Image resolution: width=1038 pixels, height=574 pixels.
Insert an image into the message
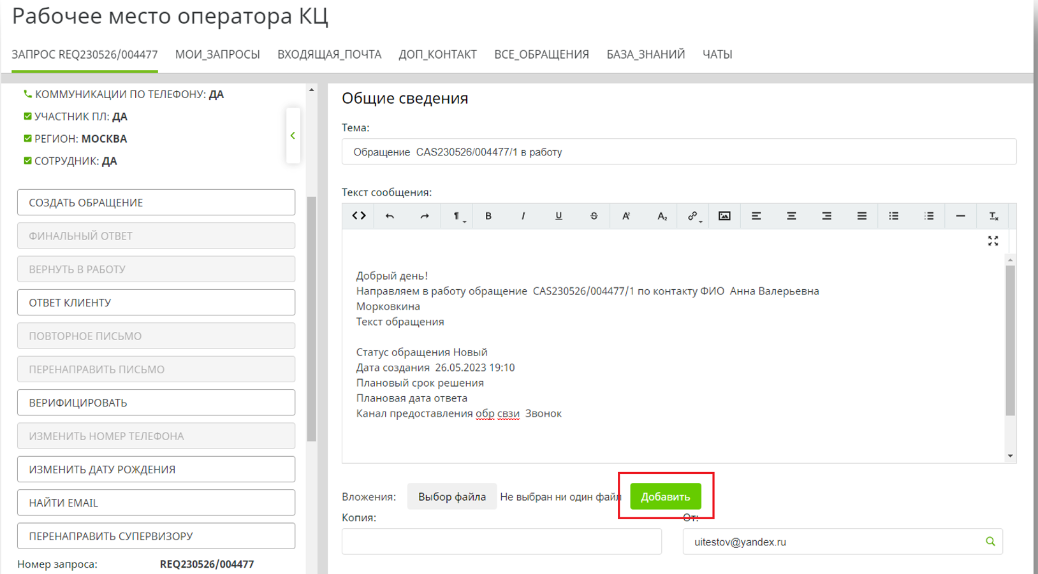pos(724,216)
